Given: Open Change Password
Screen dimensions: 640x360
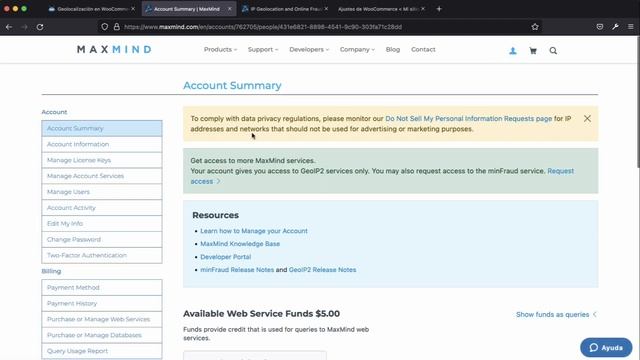Looking at the screenshot, I should [x=102, y=240].
